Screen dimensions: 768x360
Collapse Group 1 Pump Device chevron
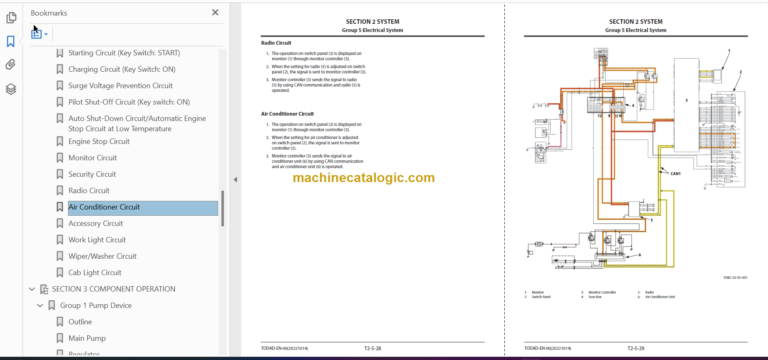[40, 306]
